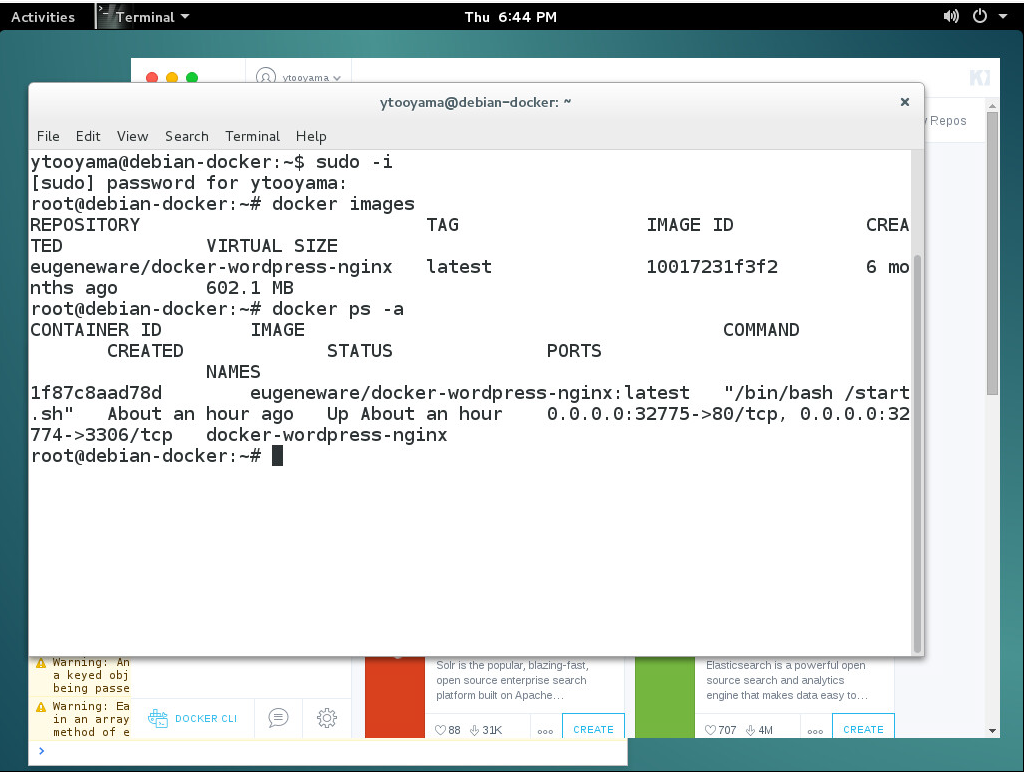This screenshot has height=772, width=1024.
Task: Click the console input line at bottom
Action: (x=328, y=751)
